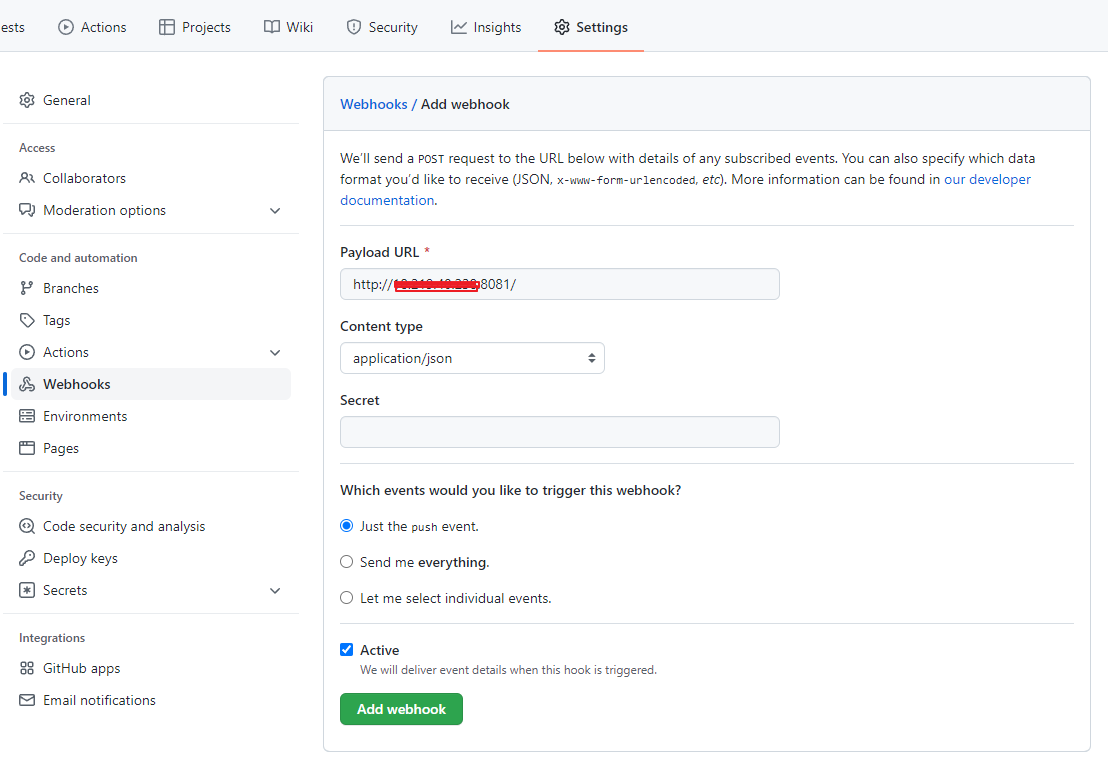Expand sidebar Actions chevron
Image resolution: width=1108 pixels, height=766 pixels.
coord(275,353)
